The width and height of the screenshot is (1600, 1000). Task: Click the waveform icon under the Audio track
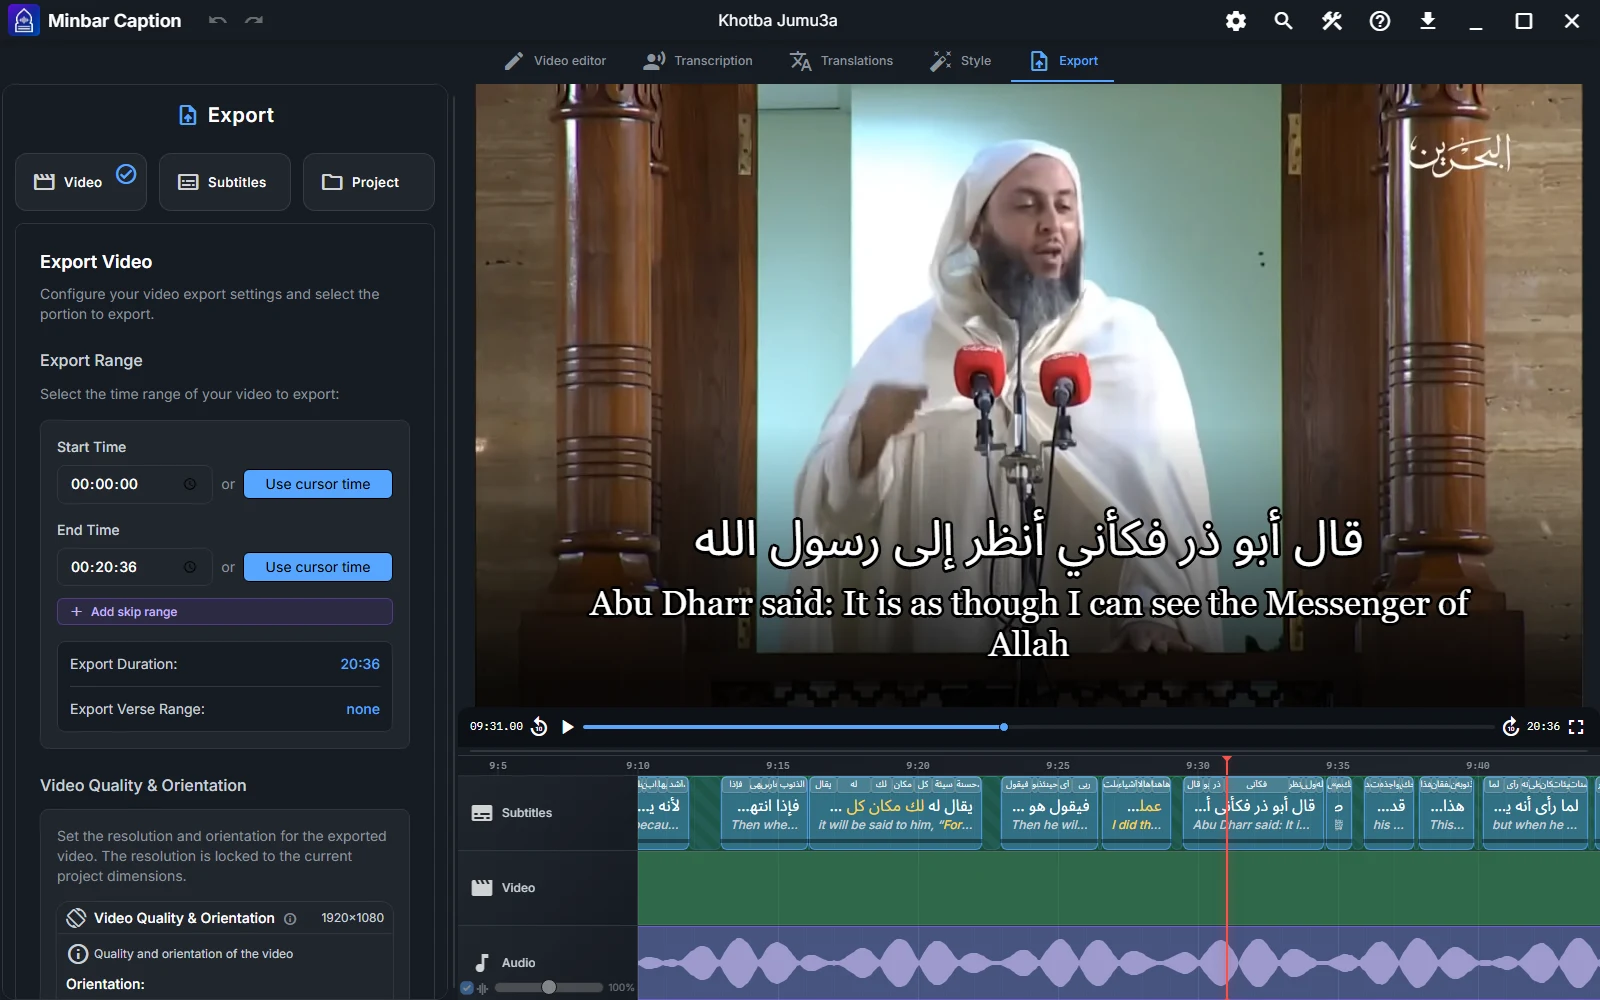tap(483, 988)
